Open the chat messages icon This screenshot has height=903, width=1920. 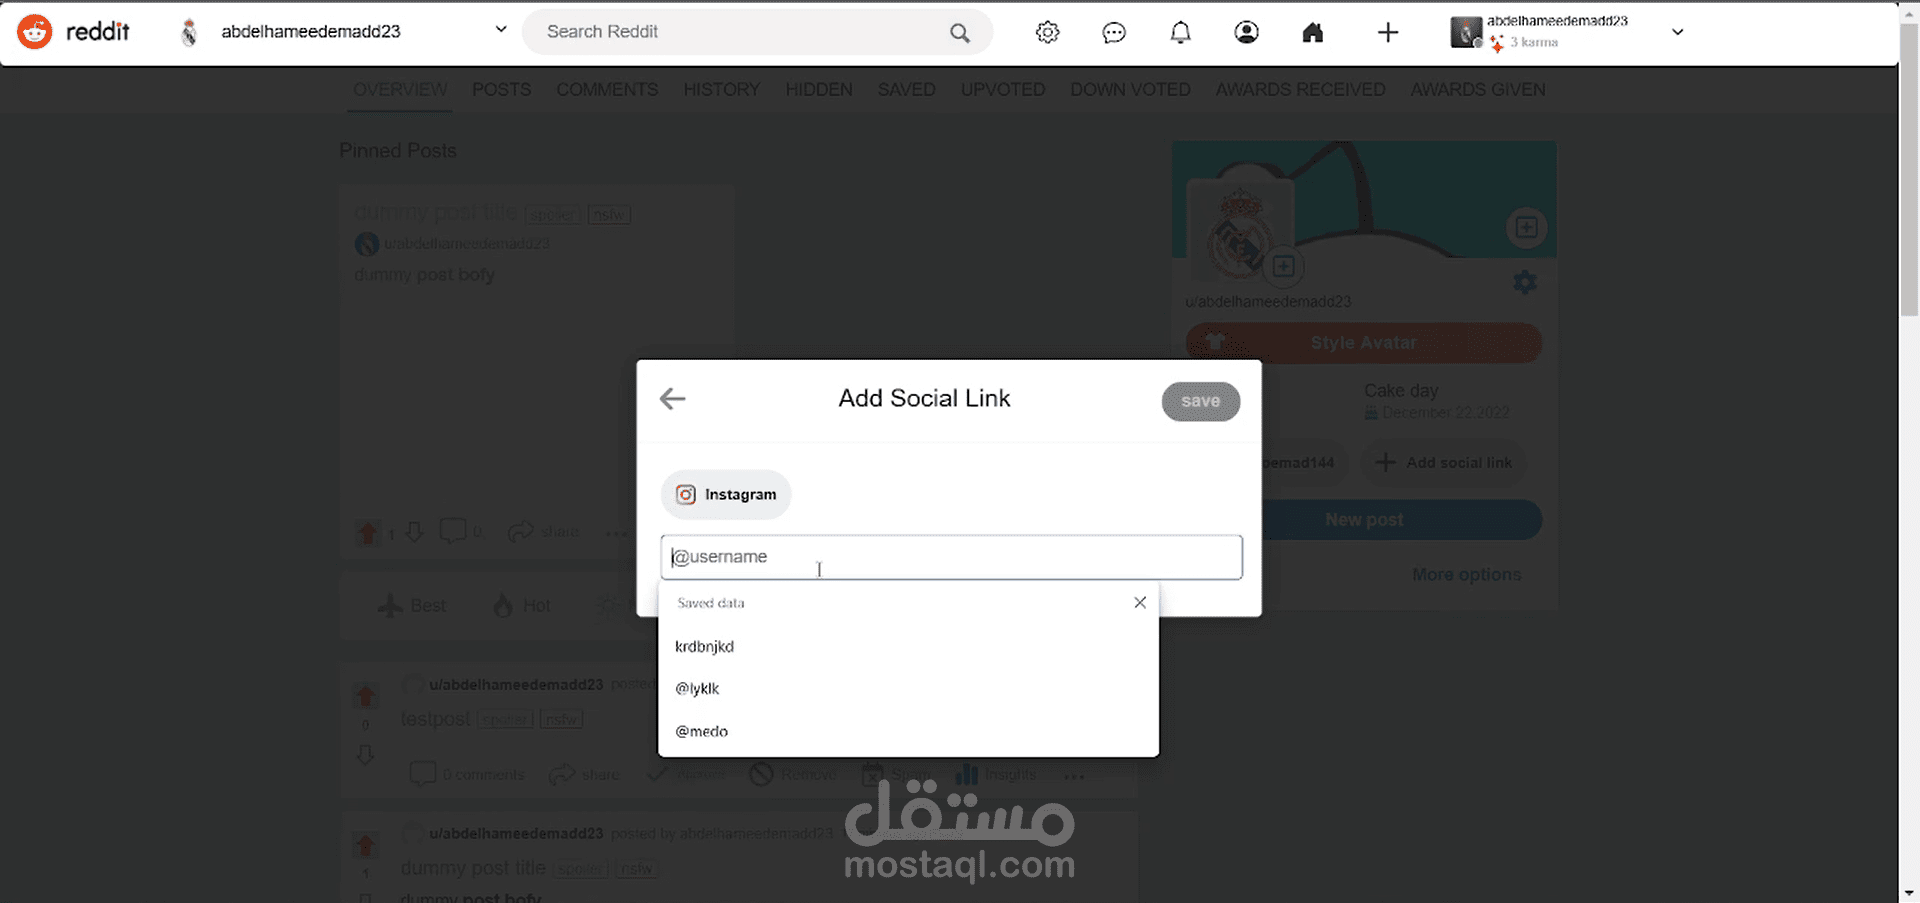1114,32
